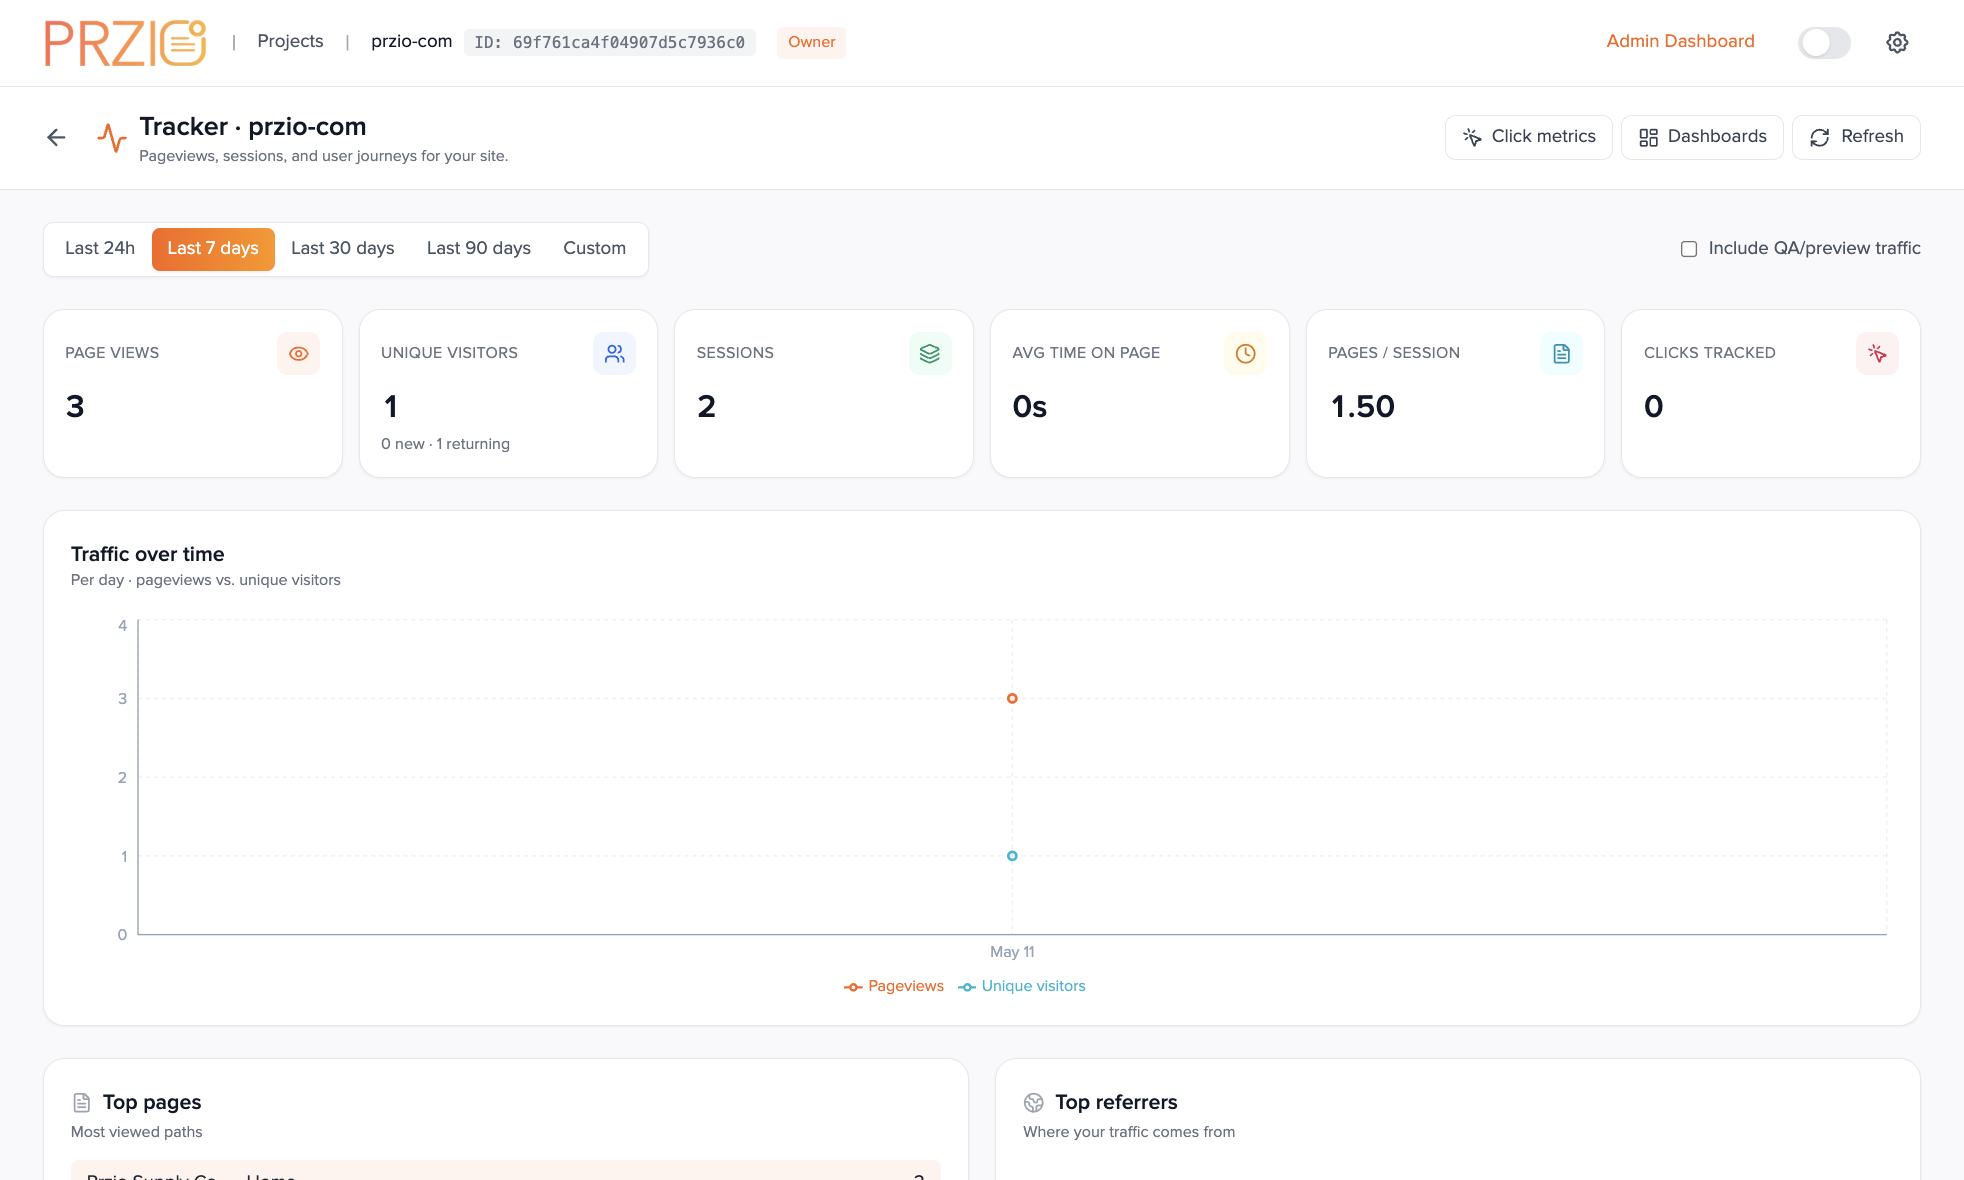Click the orange Pageviews data point
1964x1180 pixels.
[x=1012, y=698]
